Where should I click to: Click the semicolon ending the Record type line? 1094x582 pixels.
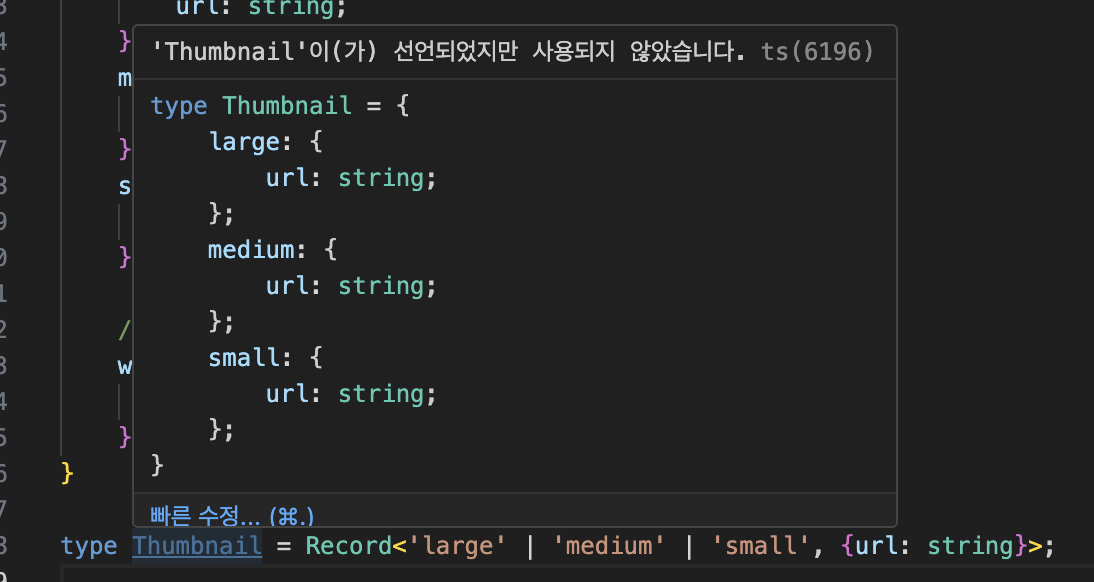pyautogui.click(x=1047, y=545)
